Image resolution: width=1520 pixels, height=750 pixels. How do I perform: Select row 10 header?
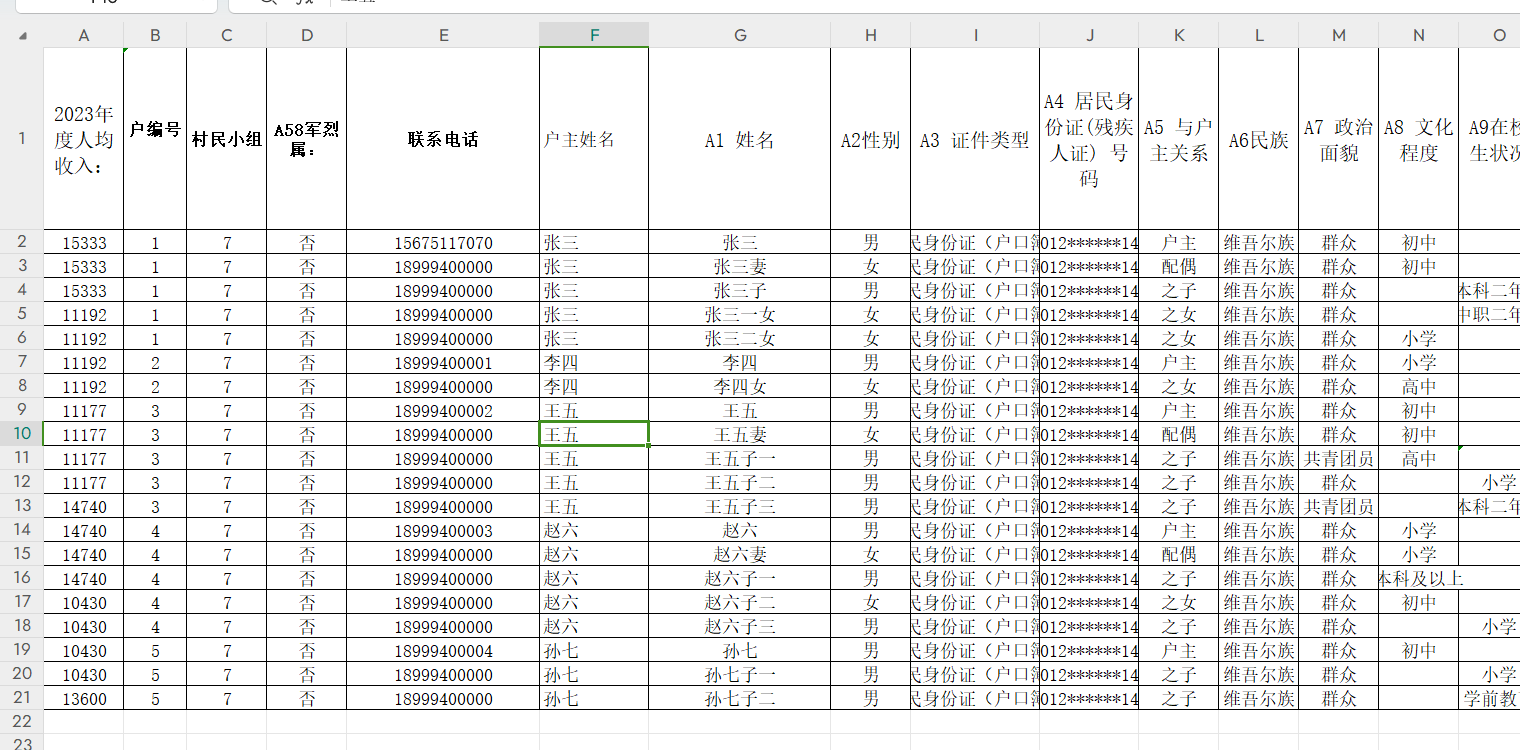22,434
